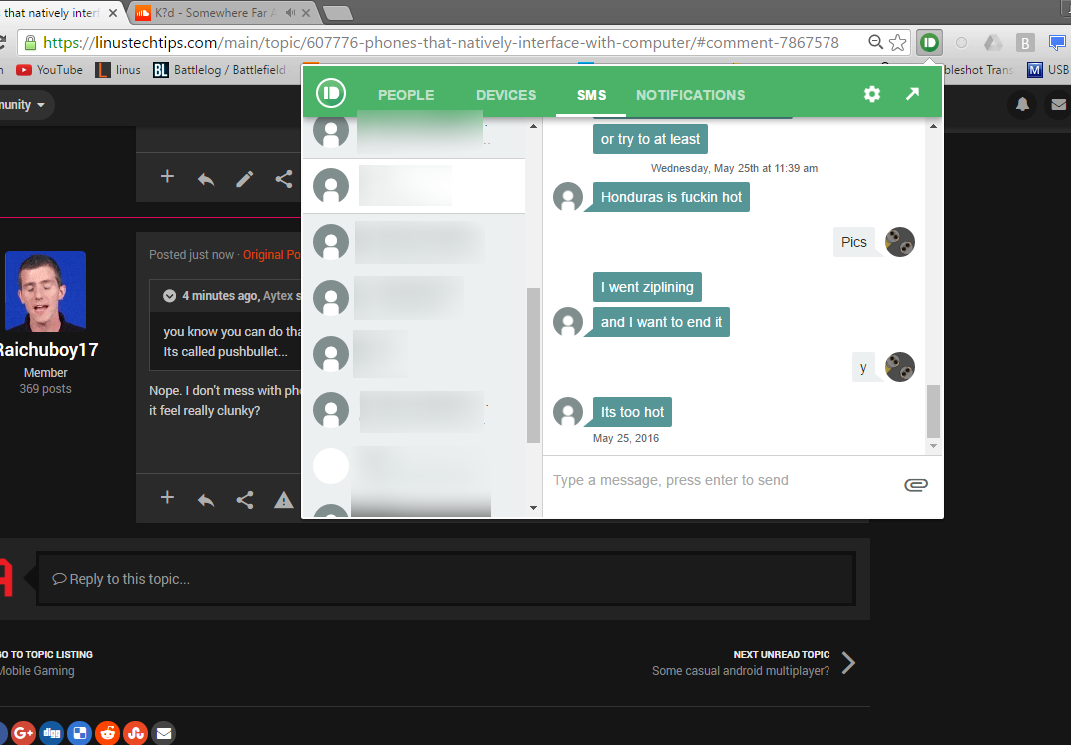Go to next unread topic arrow
Image resolution: width=1071 pixels, height=745 pixels.
848,662
